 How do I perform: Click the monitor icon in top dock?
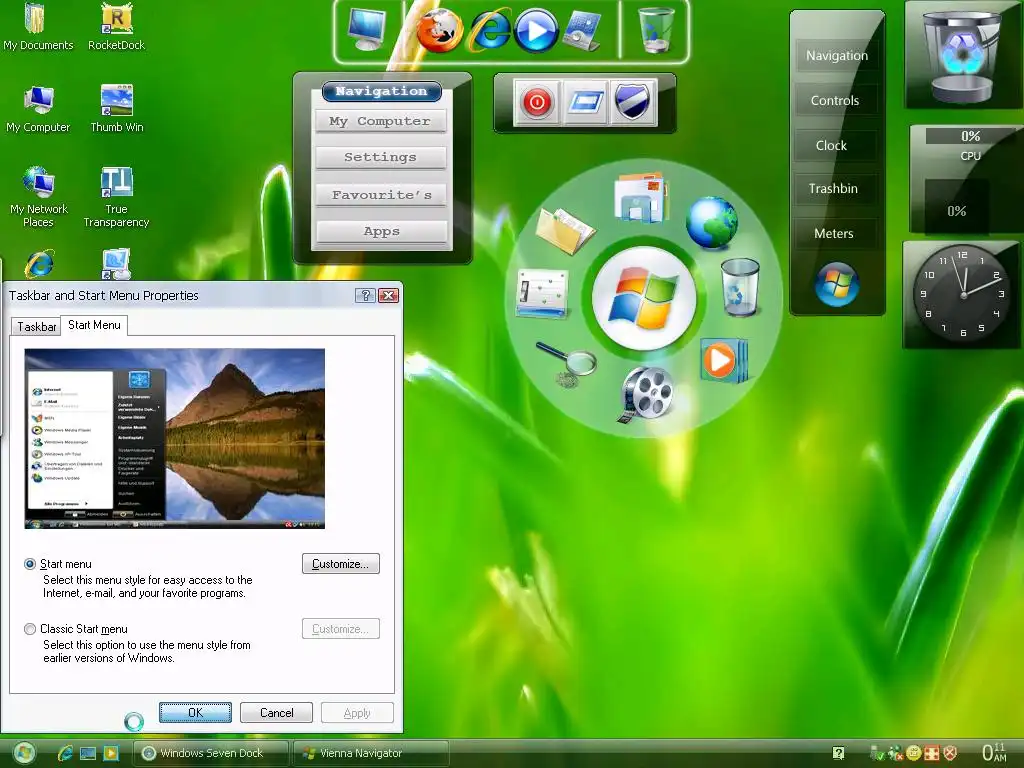[x=366, y=29]
